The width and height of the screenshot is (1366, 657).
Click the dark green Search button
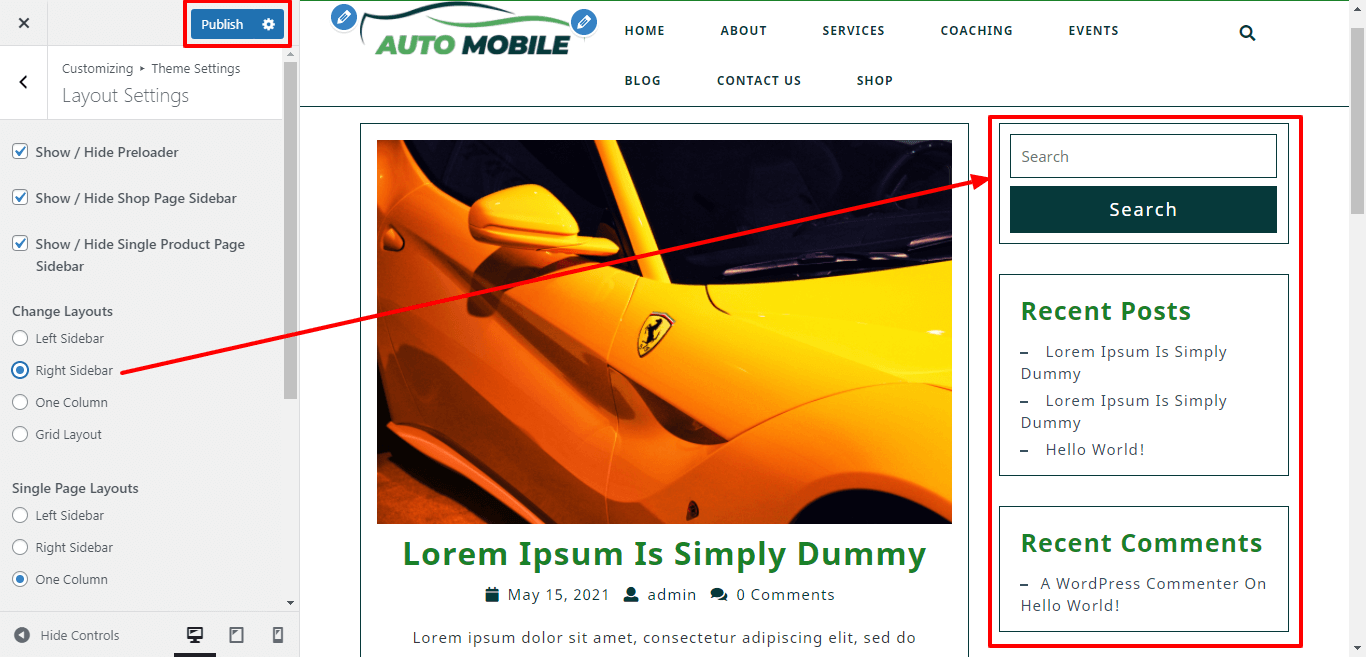point(1143,209)
